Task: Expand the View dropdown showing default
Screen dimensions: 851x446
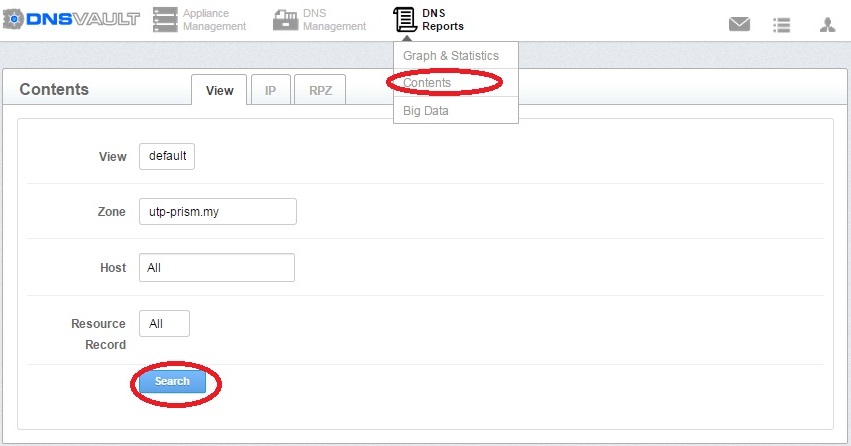Action: pos(167,157)
